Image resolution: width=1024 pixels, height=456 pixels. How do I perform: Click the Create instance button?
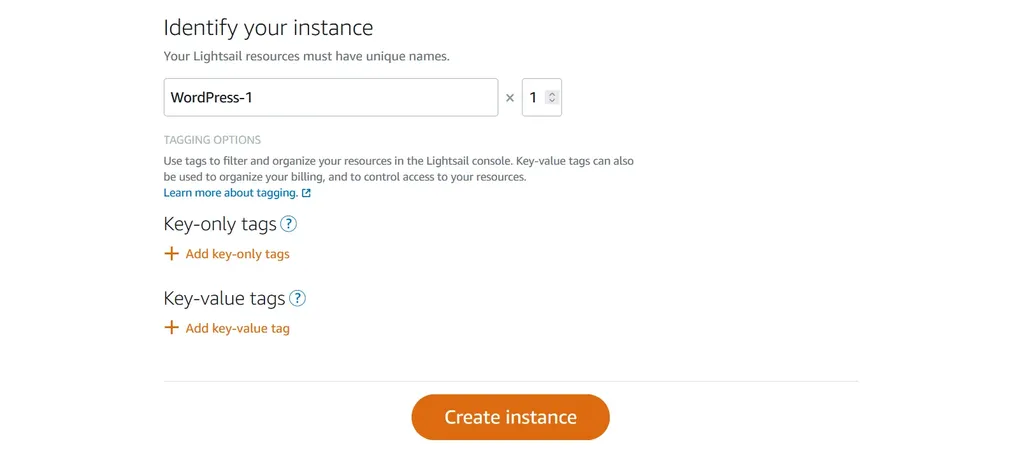[510, 417]
